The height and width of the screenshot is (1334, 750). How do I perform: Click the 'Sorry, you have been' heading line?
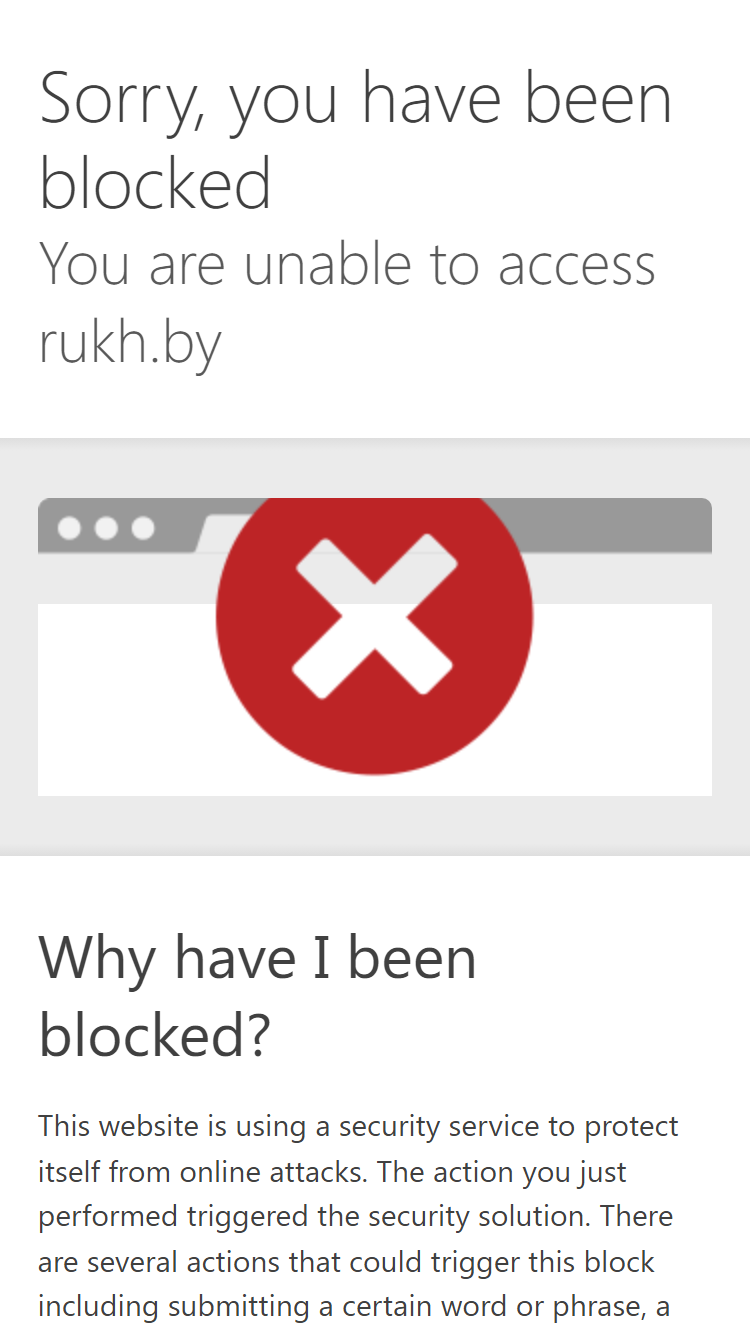pos(356,101)
